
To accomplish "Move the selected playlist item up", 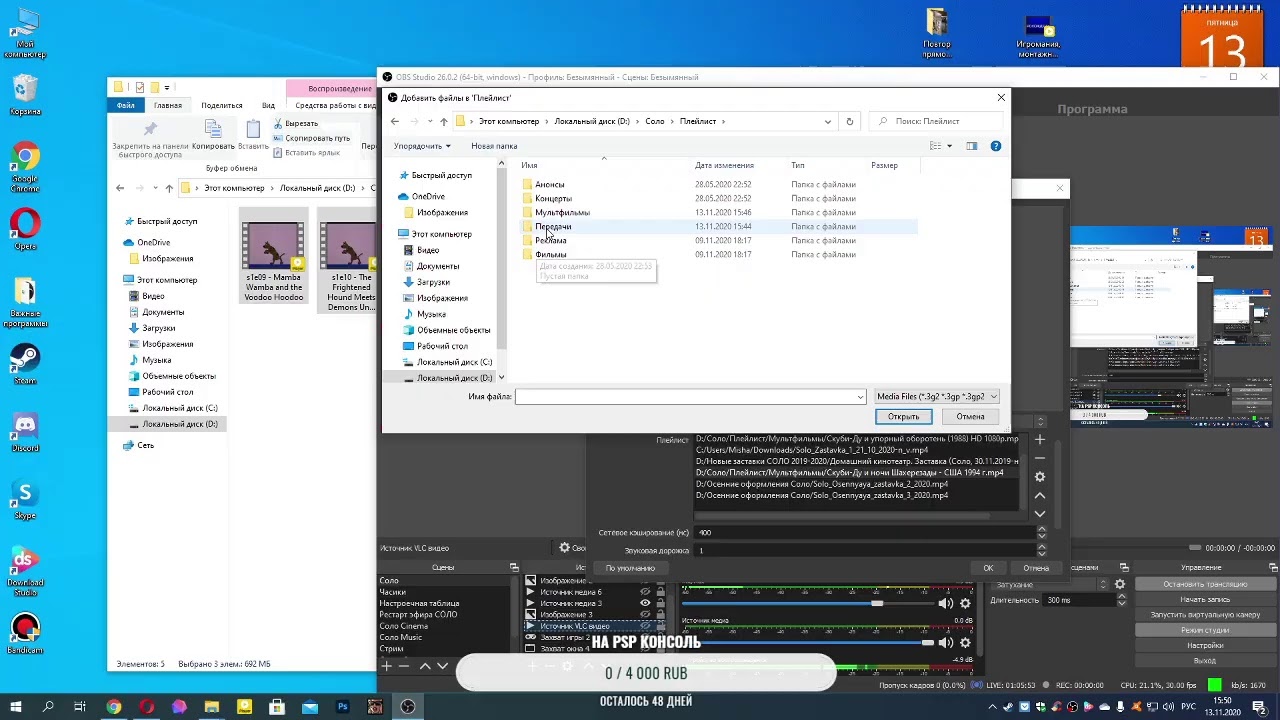I will [1040, 495].
